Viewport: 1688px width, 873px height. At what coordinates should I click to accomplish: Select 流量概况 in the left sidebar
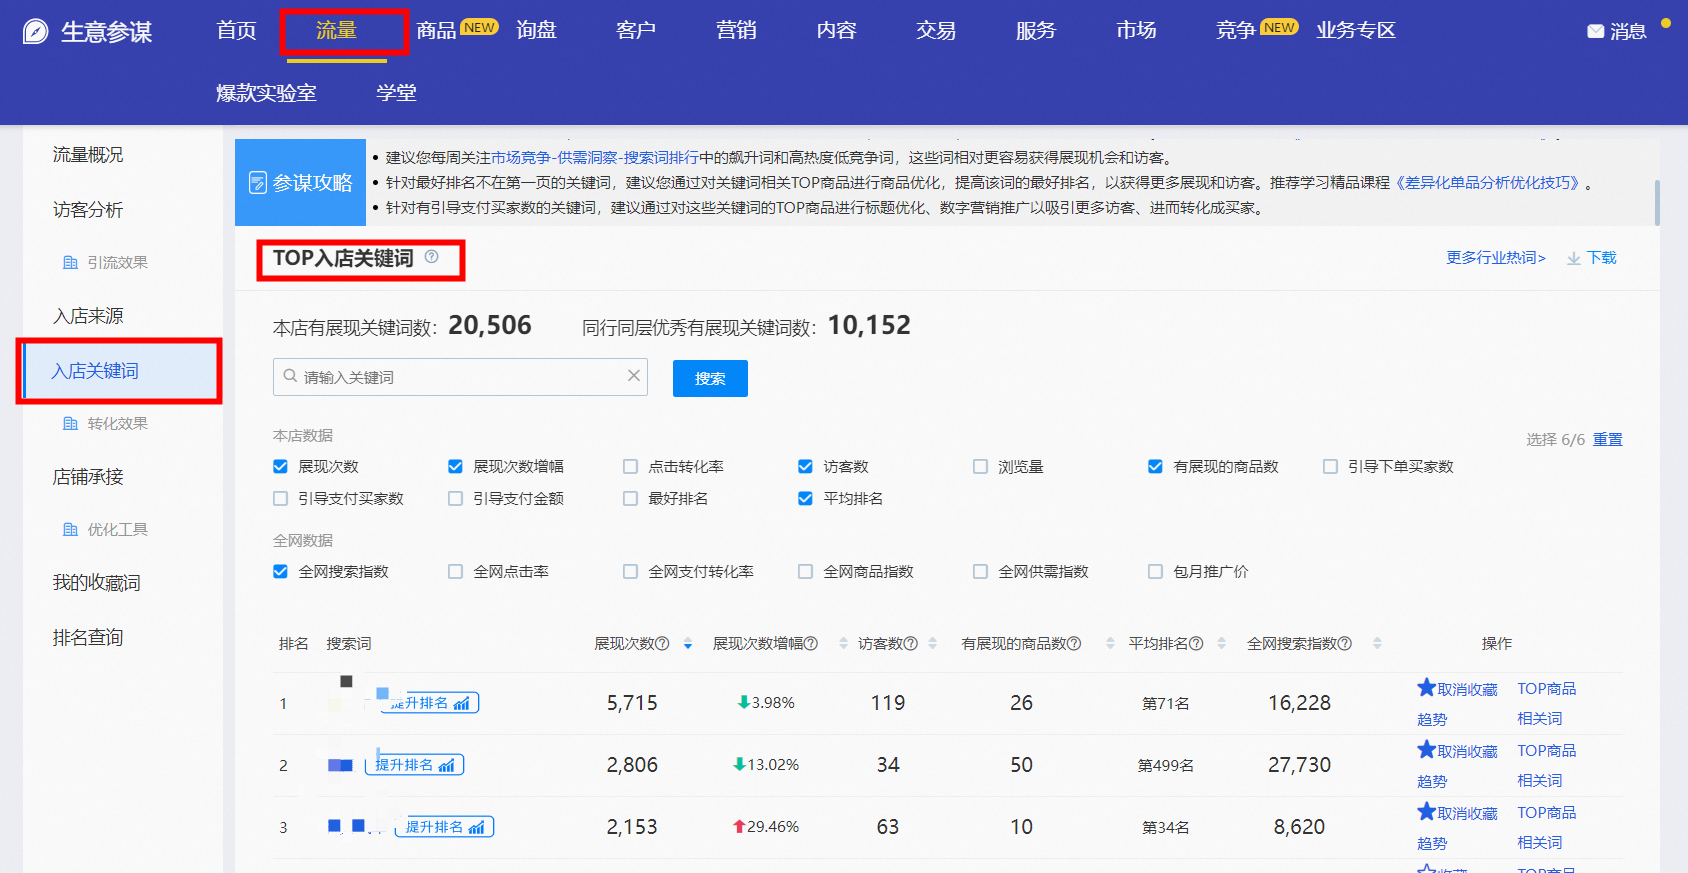pyautogui.click(x=88, y=155)
